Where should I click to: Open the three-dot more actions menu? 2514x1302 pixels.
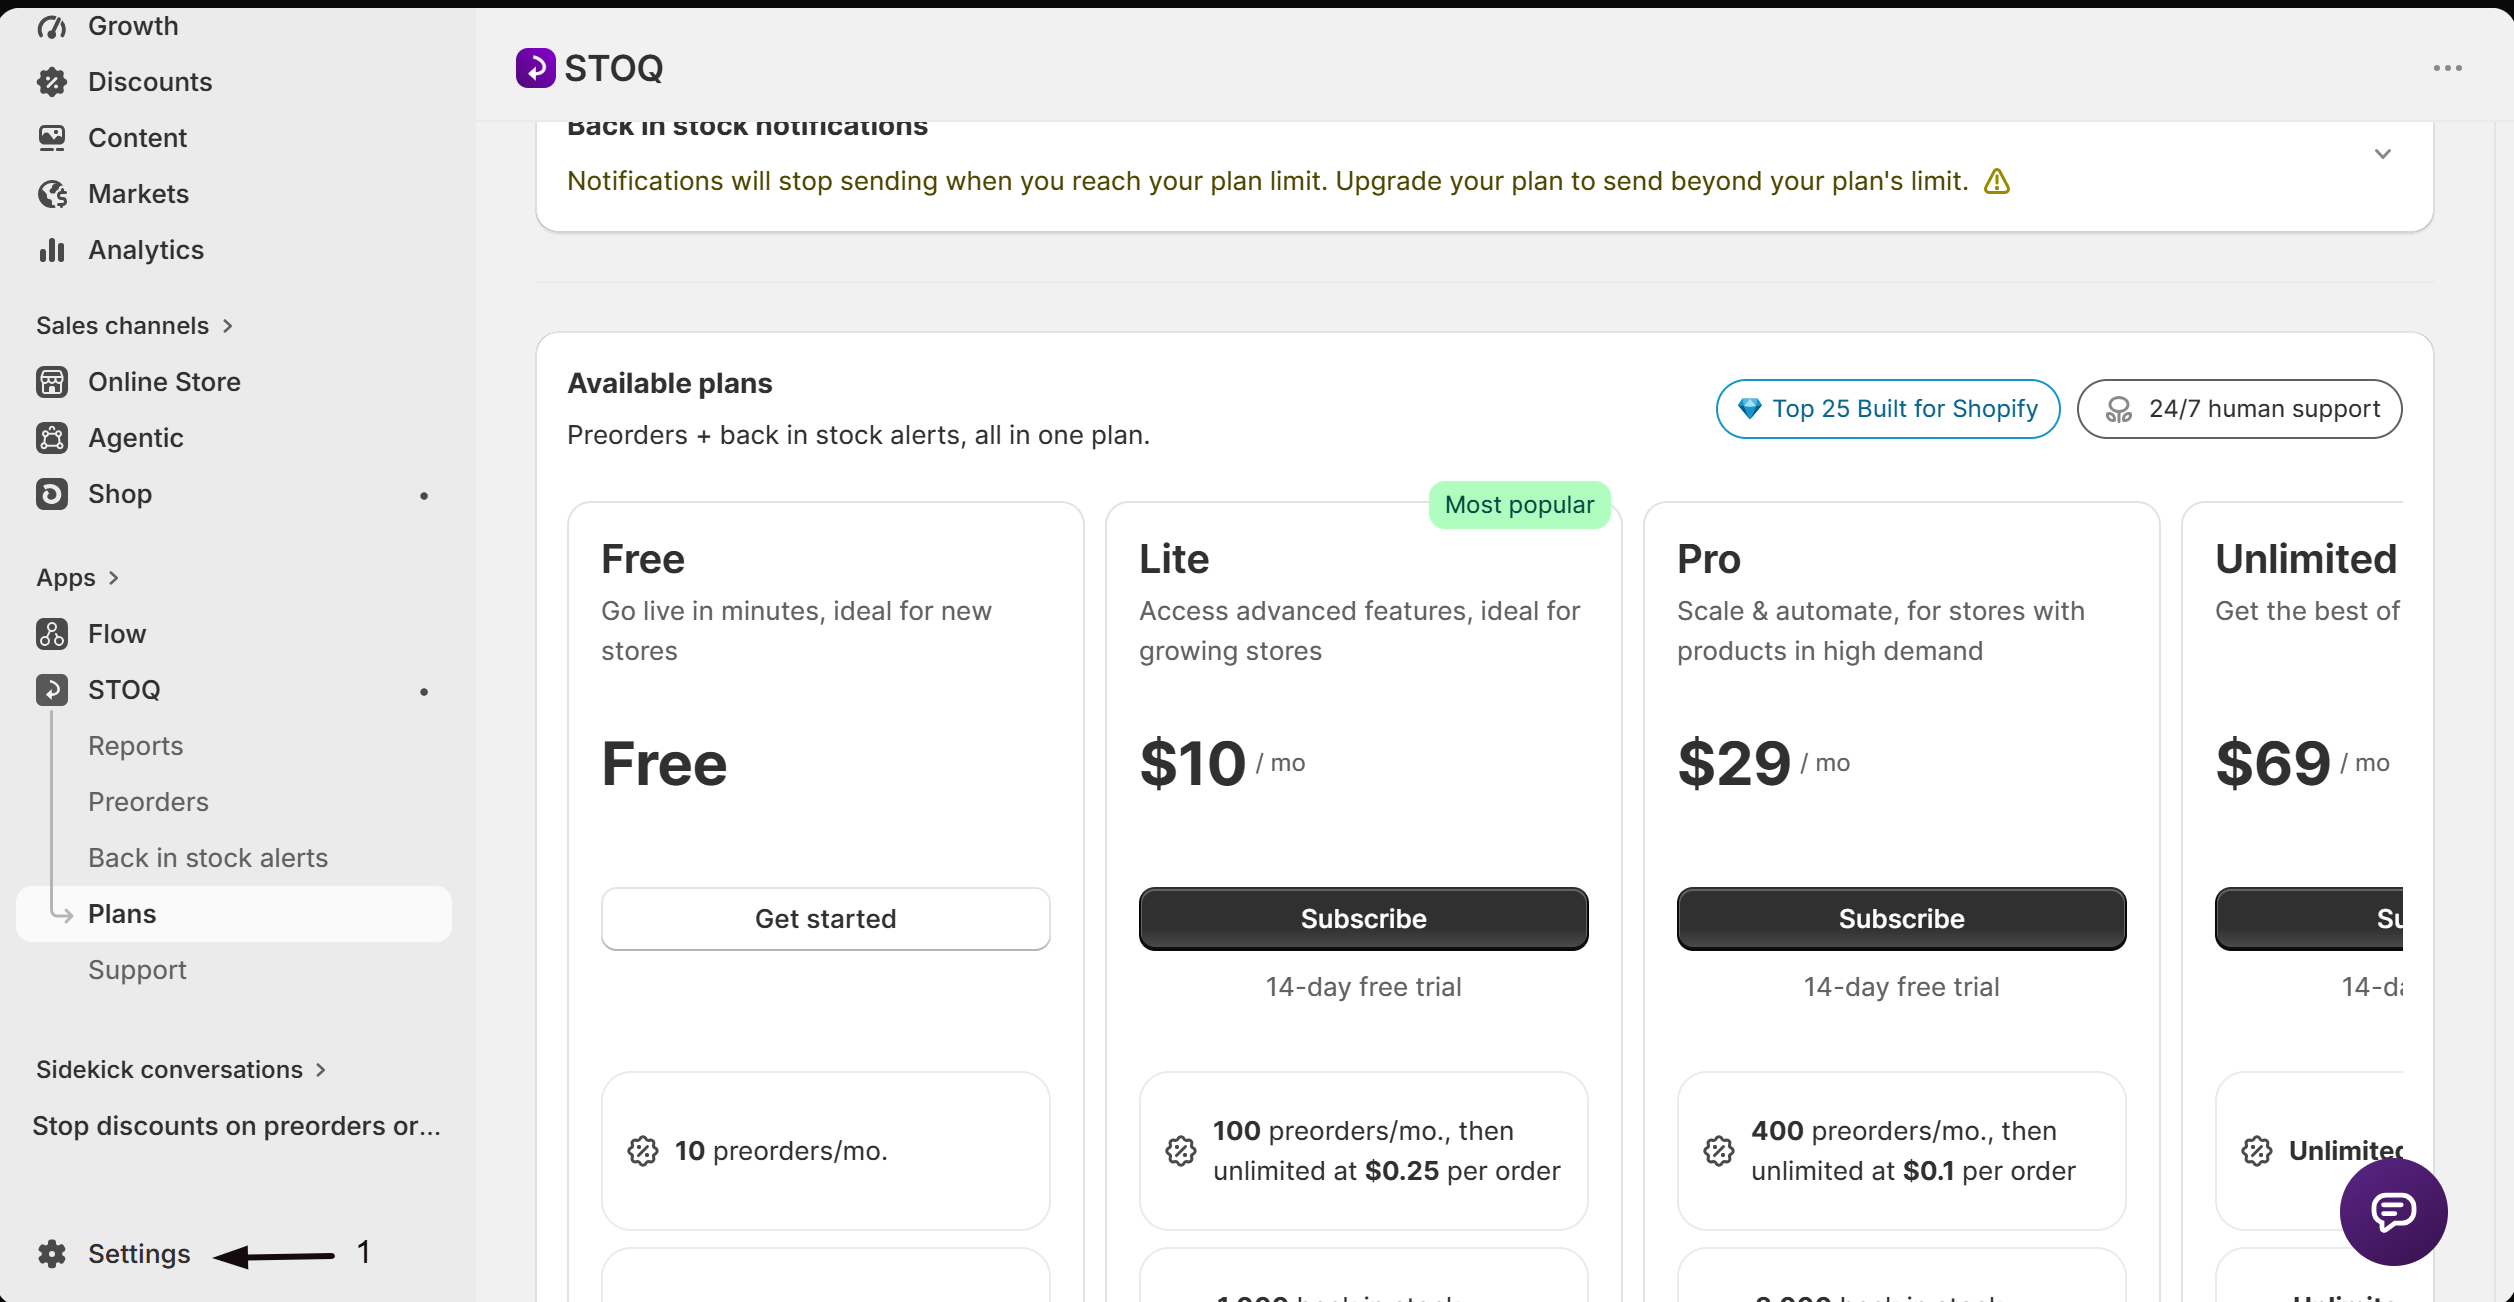[x=2448, y=68]
